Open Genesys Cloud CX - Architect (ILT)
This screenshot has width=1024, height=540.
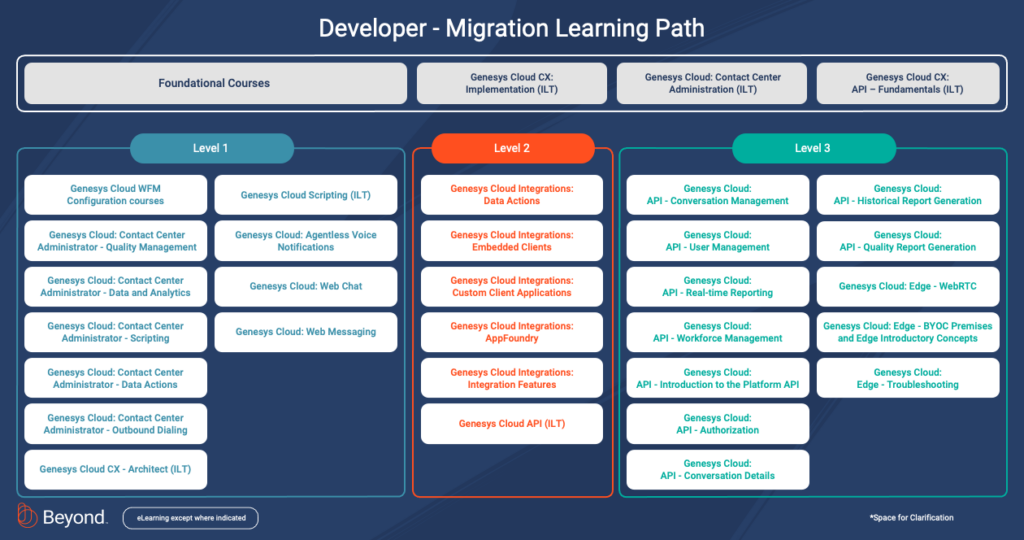coord(116,469)
